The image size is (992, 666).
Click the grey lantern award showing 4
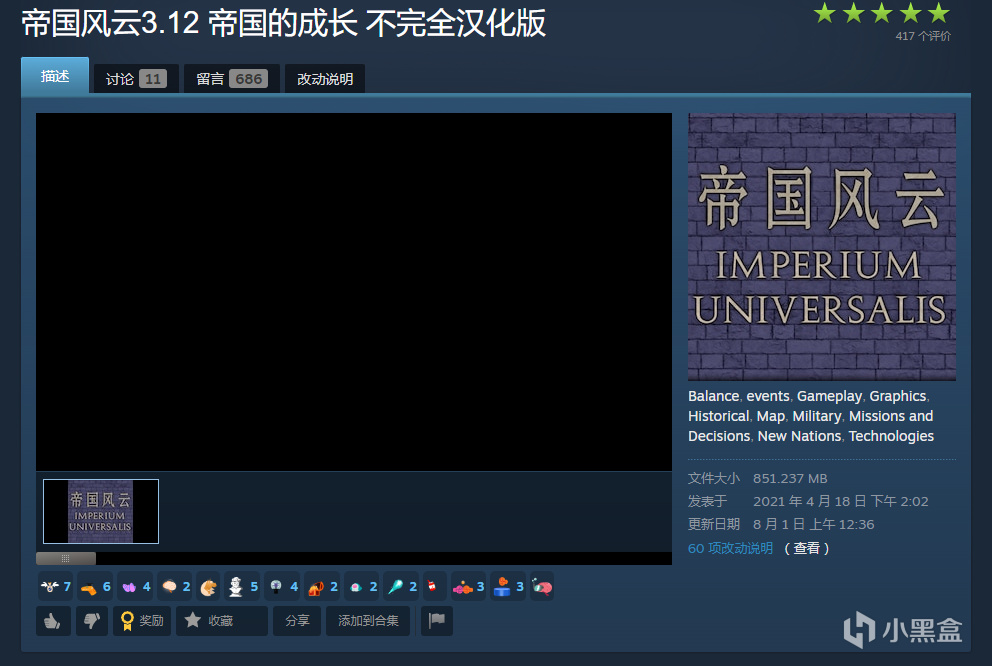[x=282, y=587]
